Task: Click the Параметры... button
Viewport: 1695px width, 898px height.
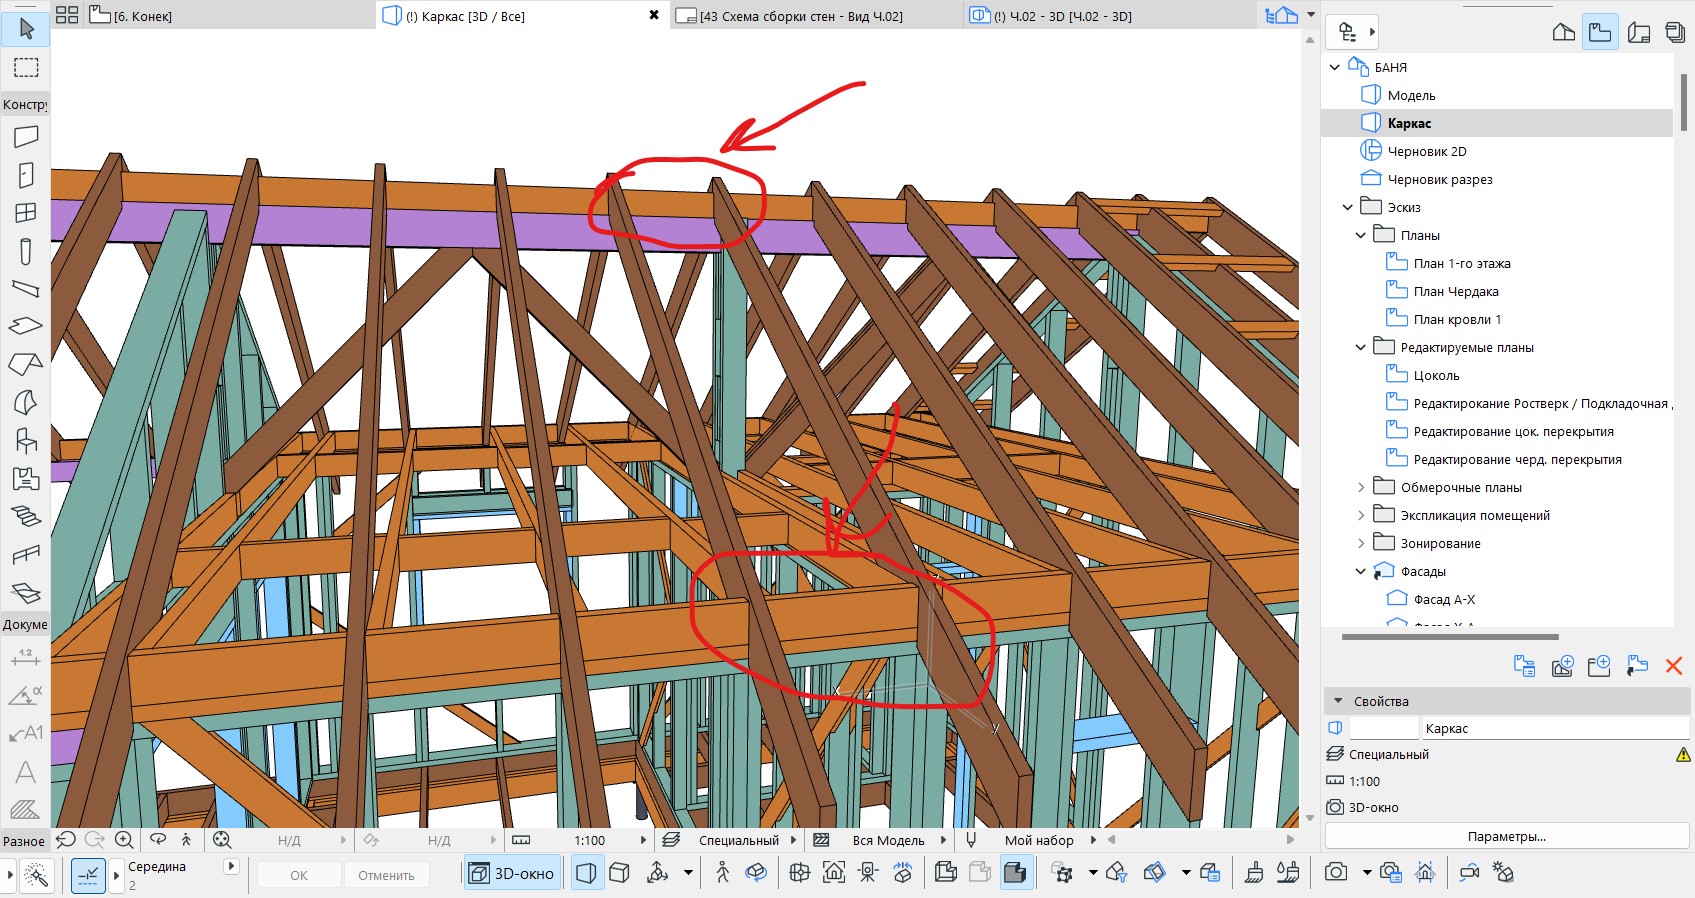Action: (1506, 836)
